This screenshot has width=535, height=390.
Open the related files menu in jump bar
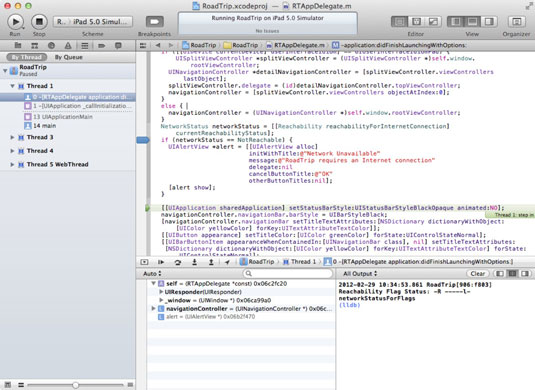tap(143, 45)
